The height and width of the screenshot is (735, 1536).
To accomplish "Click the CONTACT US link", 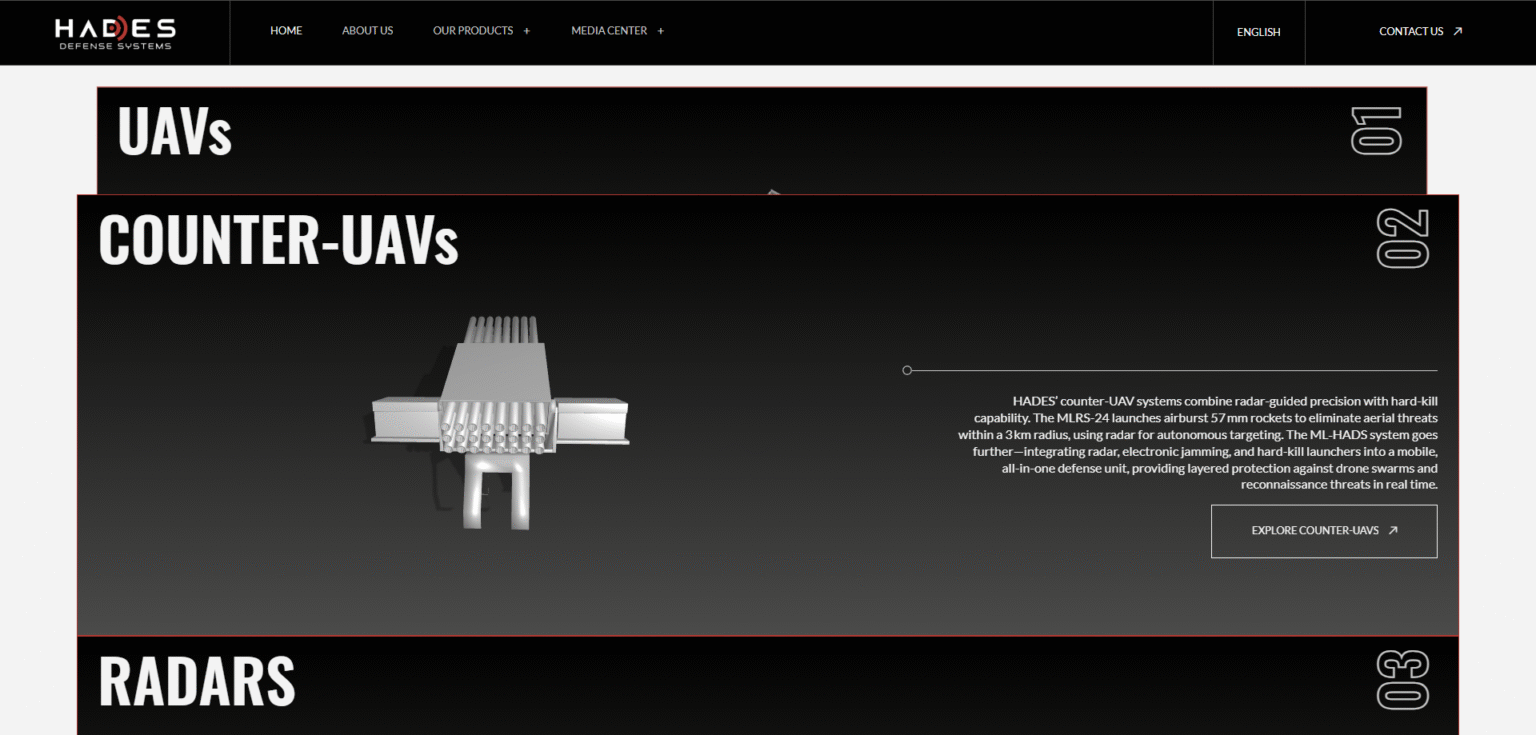I will (1411, 31).
